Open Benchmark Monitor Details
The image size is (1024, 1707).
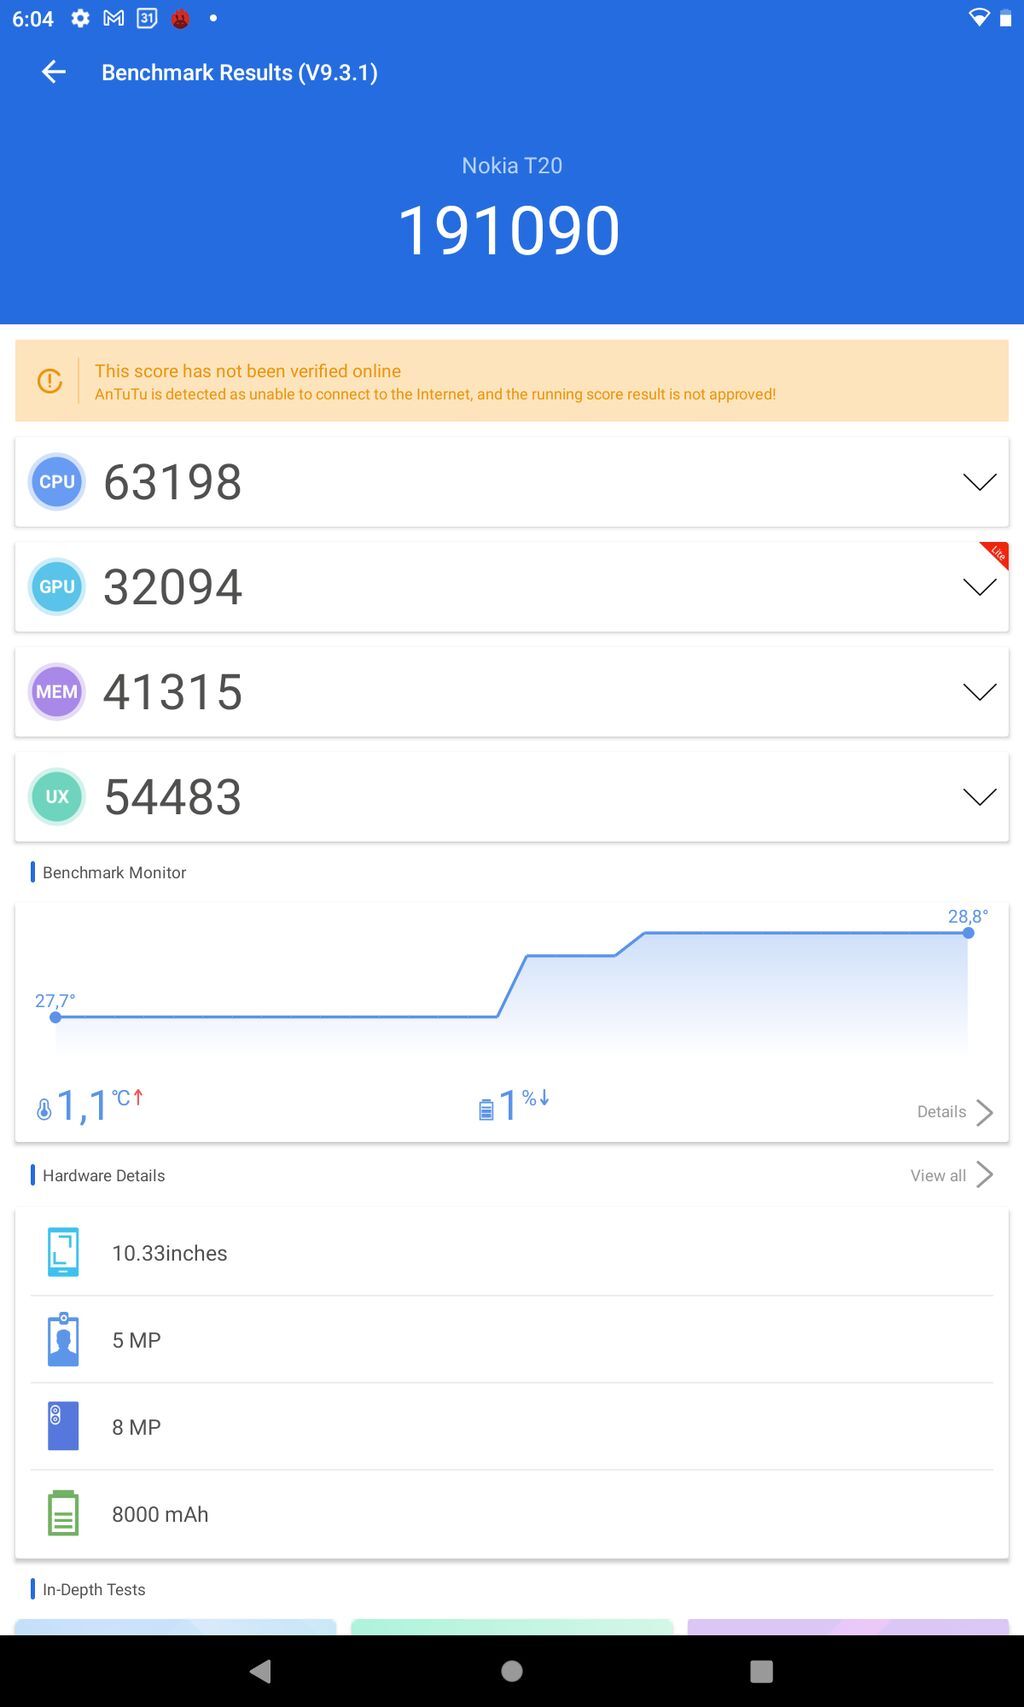[x=955, y=1112]
